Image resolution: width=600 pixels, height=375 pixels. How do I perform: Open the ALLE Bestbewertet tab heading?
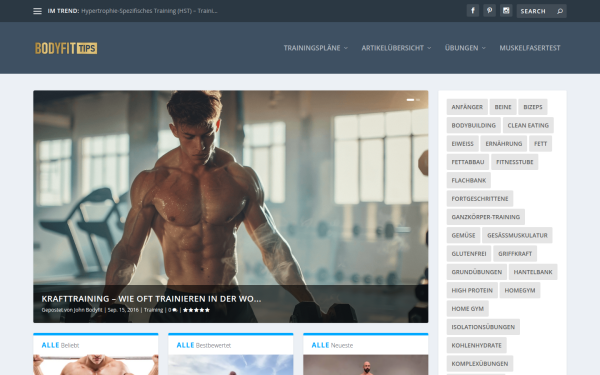204,345
